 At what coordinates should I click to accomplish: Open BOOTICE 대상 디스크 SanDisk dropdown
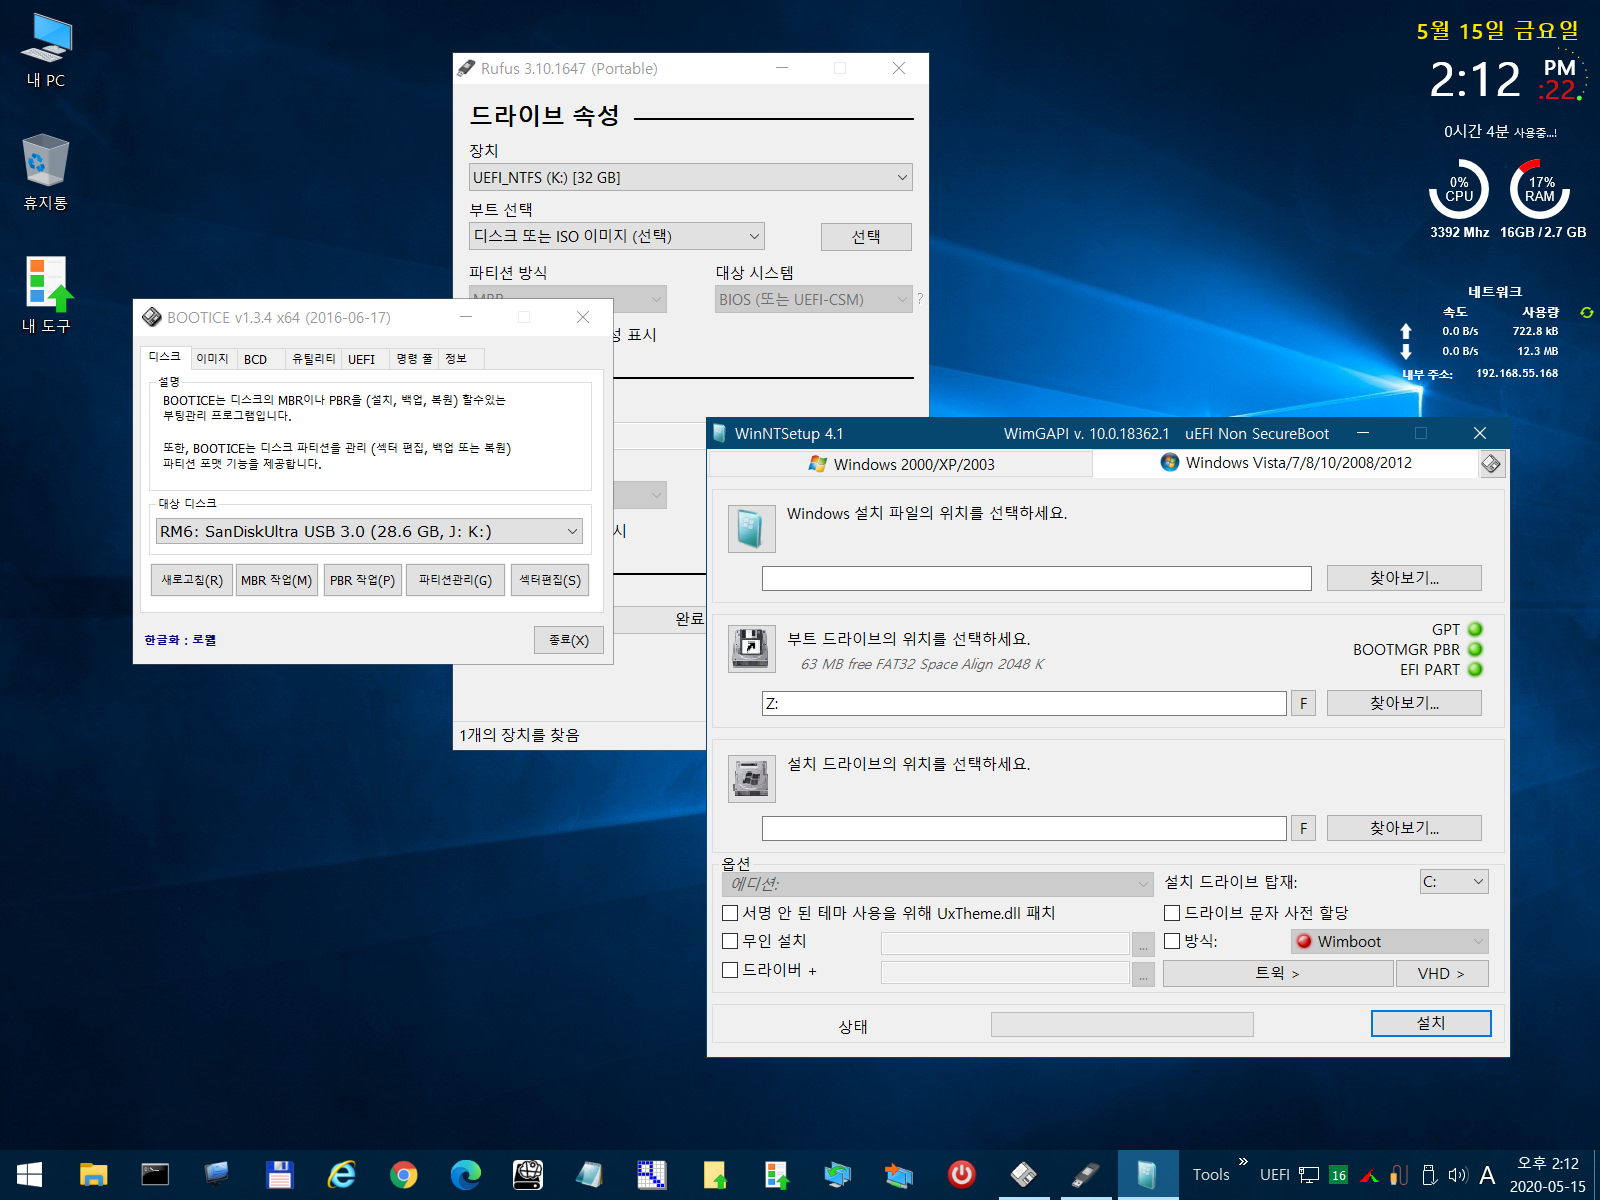369,531
